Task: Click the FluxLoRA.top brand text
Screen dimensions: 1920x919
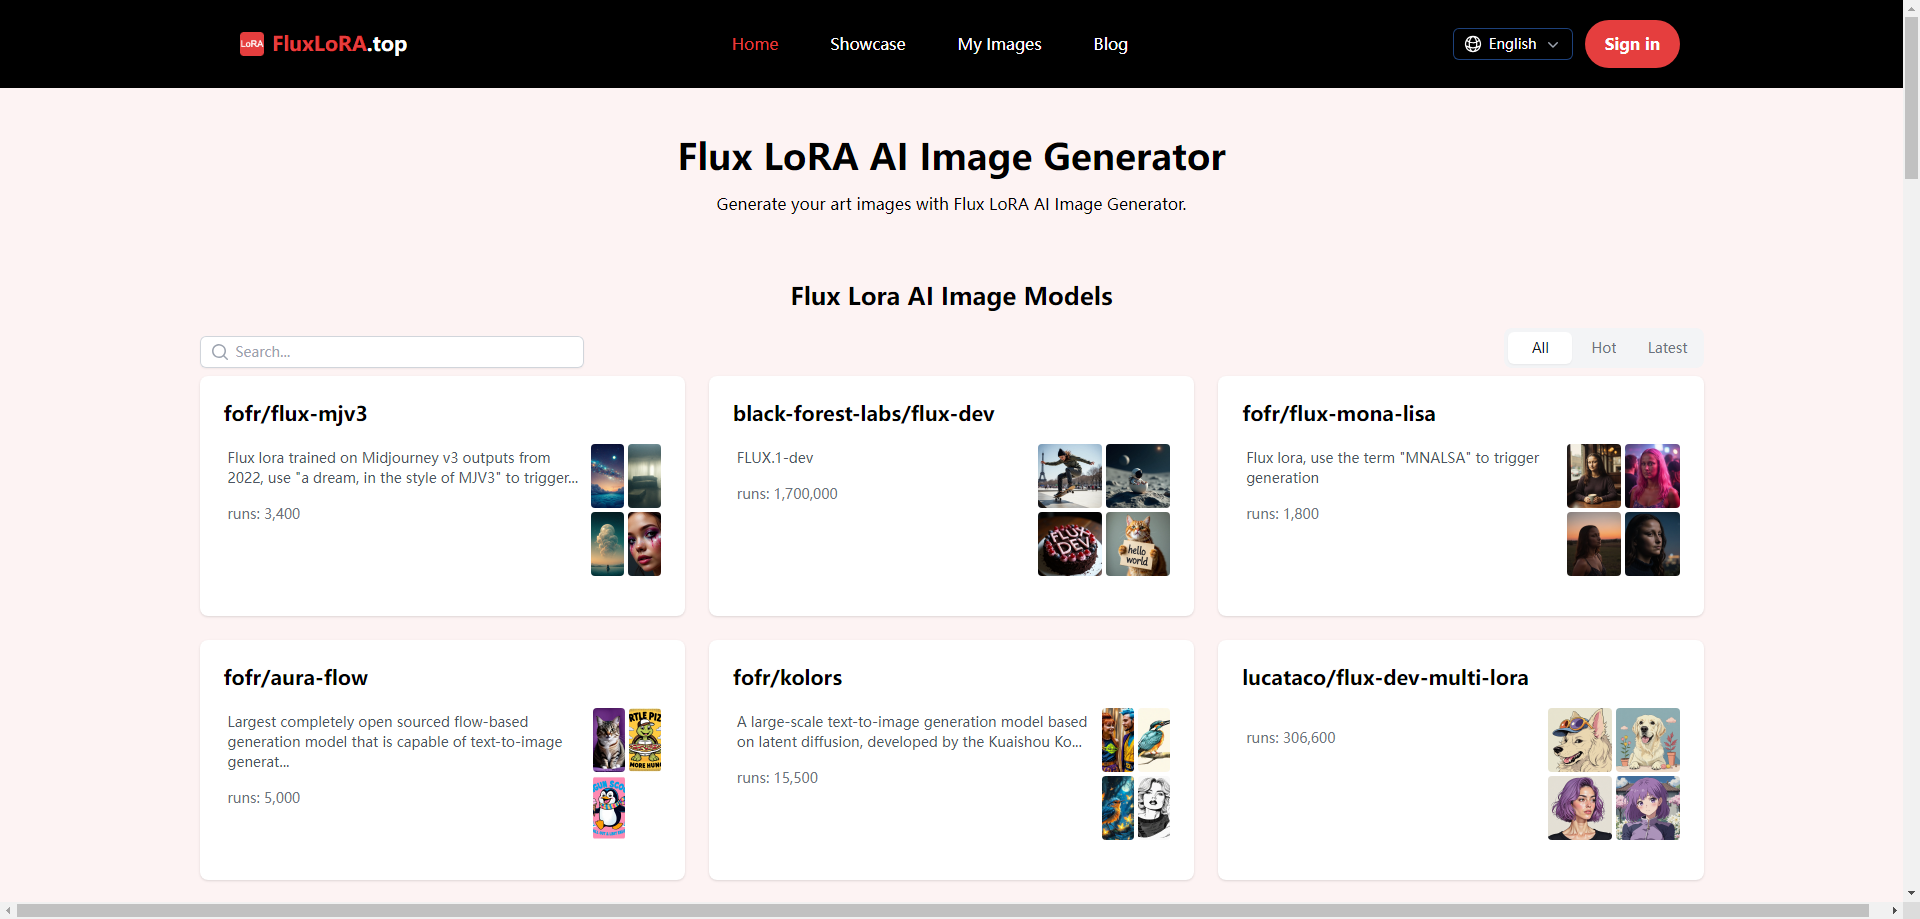Action: pyautogui.click(x=340, y=44)
